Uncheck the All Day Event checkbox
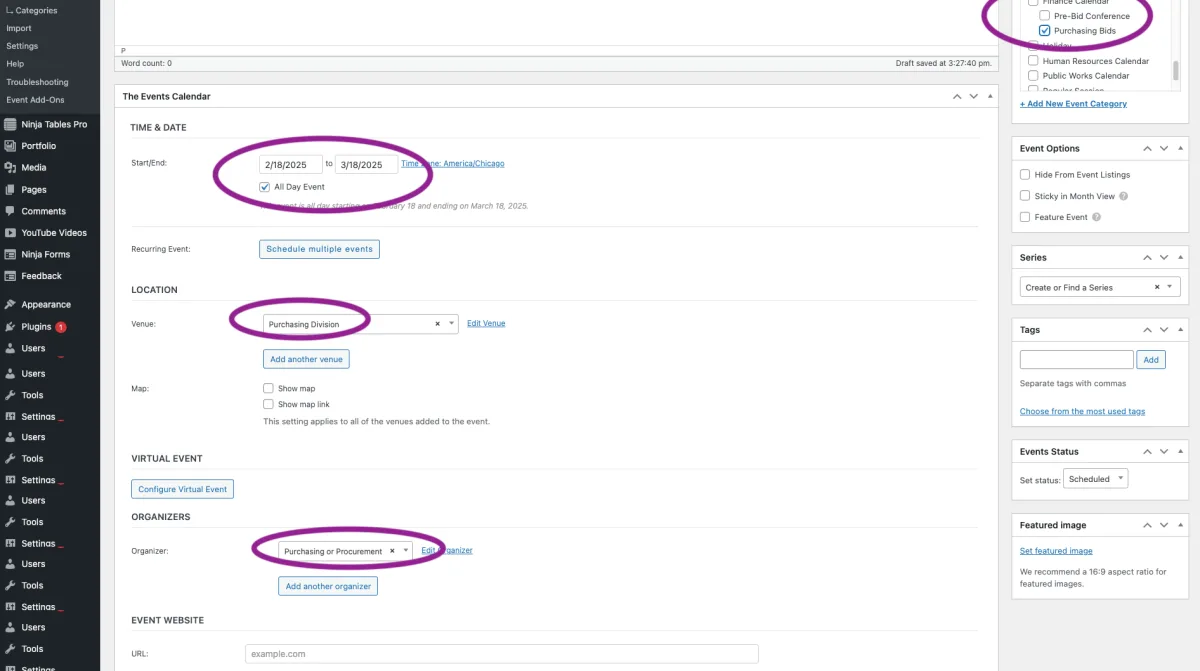This screenshot has width=1200, height=671. 265,187
